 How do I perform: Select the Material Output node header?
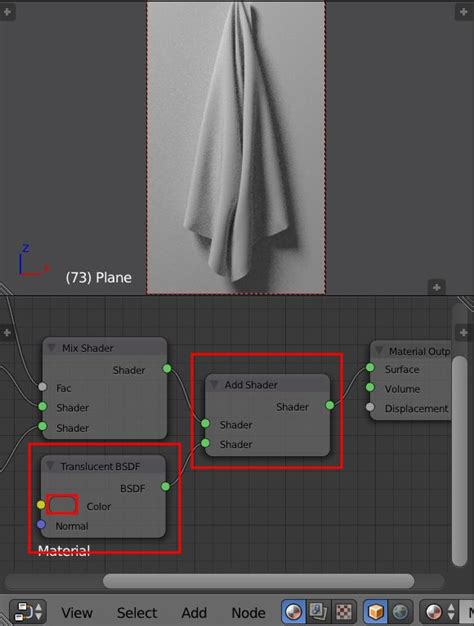411,351
